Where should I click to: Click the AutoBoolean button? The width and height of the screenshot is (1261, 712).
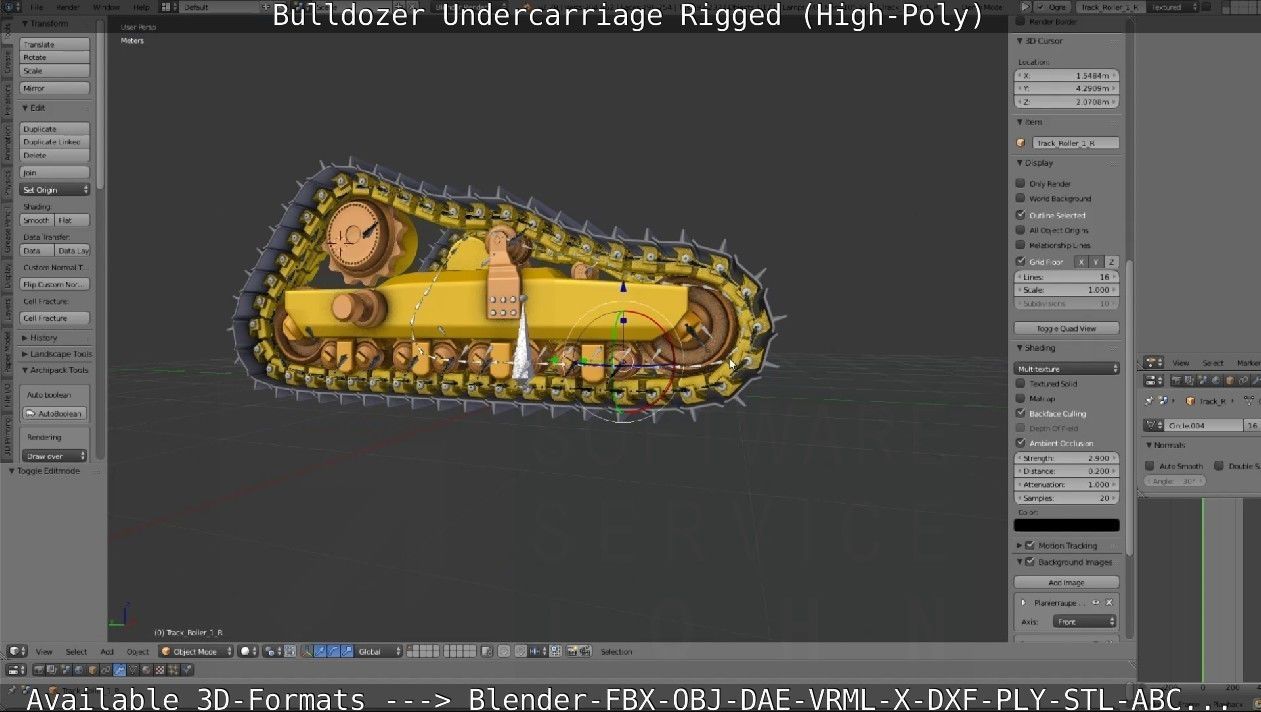point(55,413)
